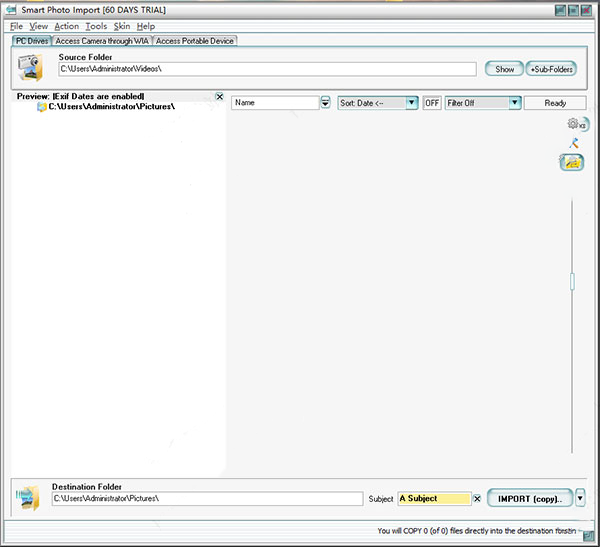Click the app icon in title bar
The height and width of the screenshot is (547, 600).
[x=11, y=10]
